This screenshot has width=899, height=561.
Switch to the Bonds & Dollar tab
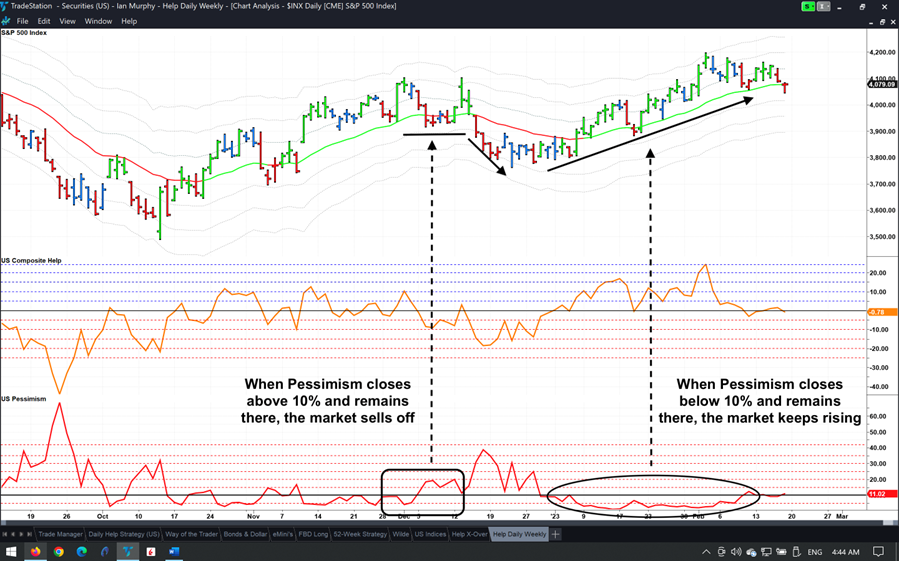(246, 534)
